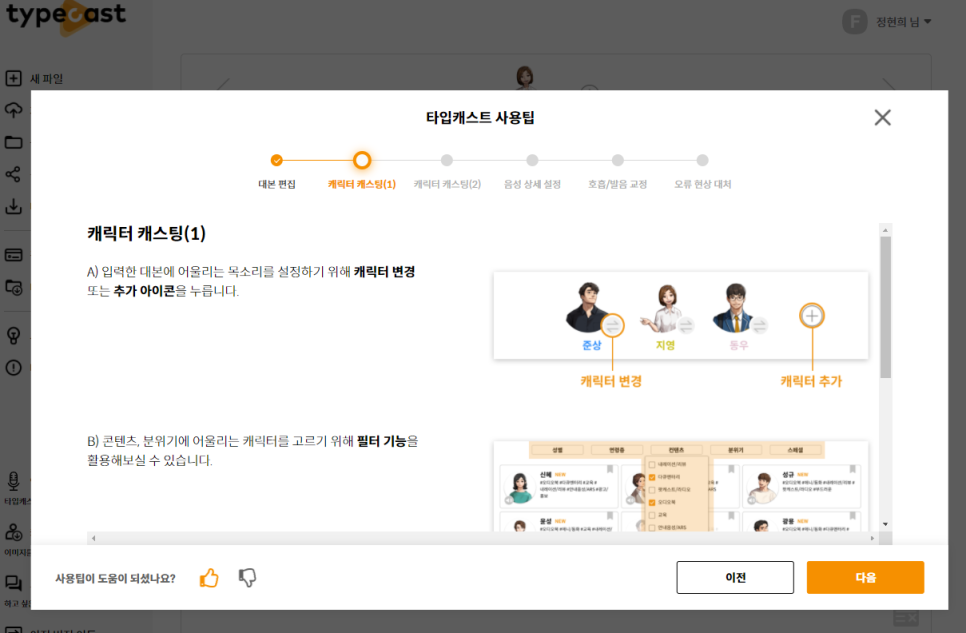Click the 동우 character image in illustration
The image size is (966, 633).
[734, 308]
